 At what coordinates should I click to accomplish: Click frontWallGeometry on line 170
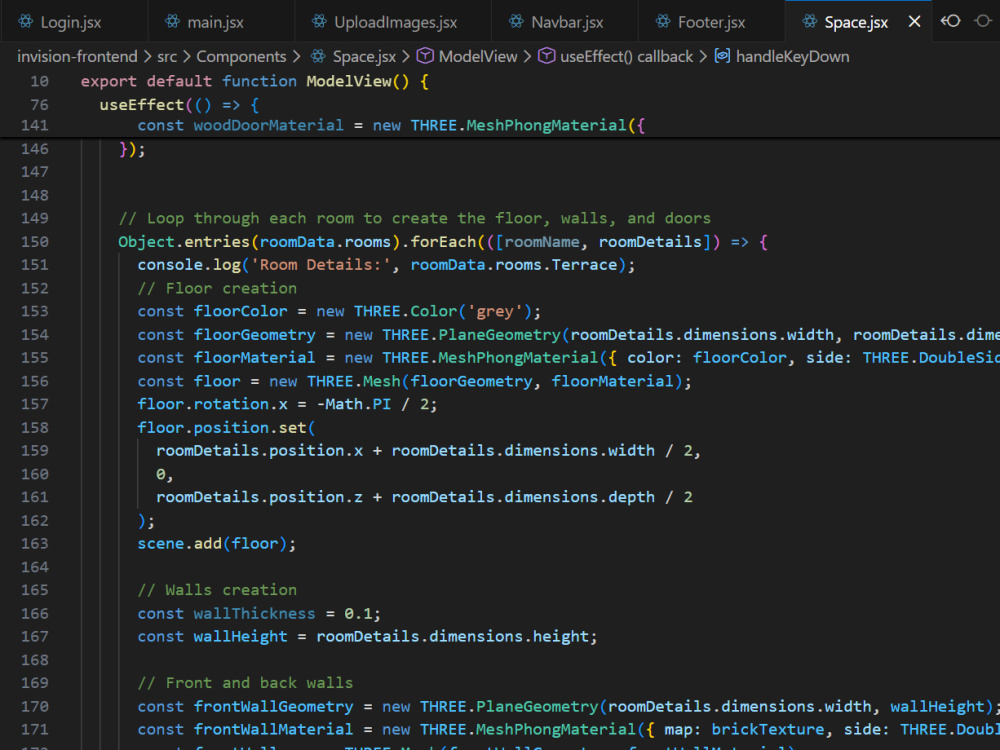point(274,707)
